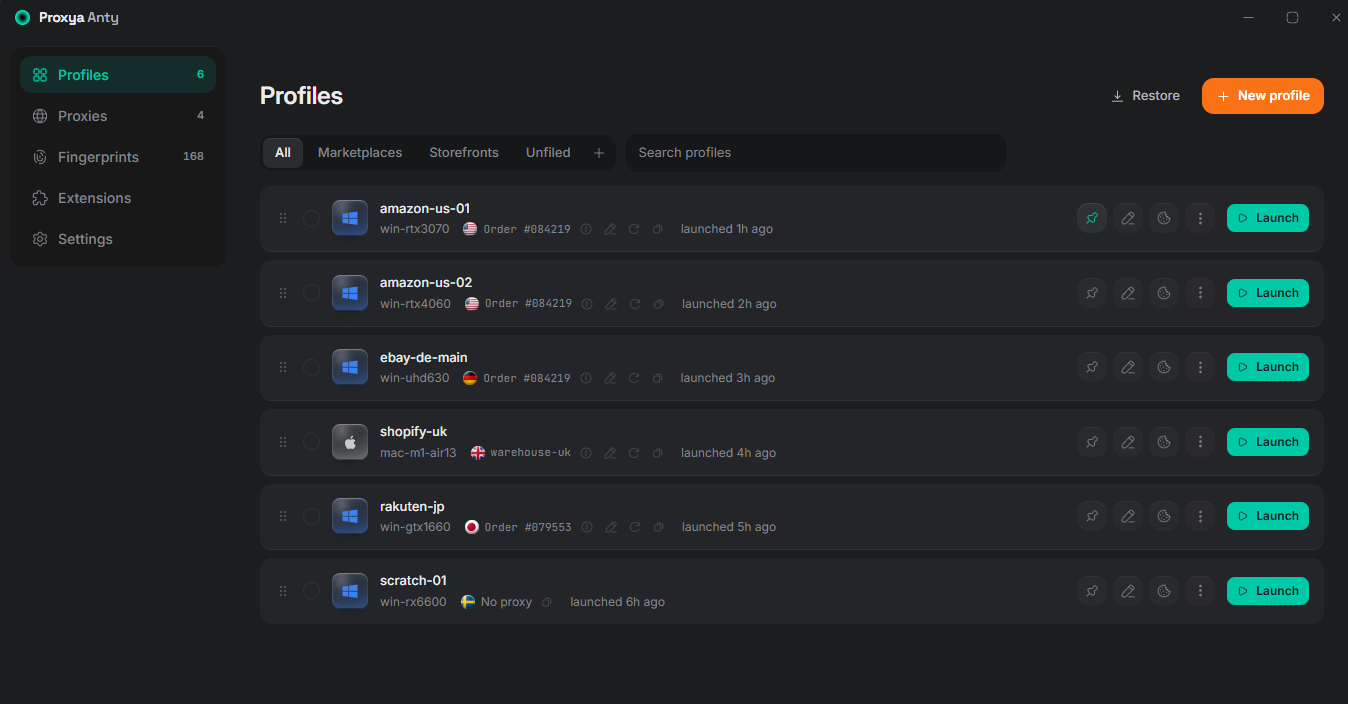The image size is (1348, 704).
Task: Tick the rakuten-jp selection circle
Action: point(311,516)
